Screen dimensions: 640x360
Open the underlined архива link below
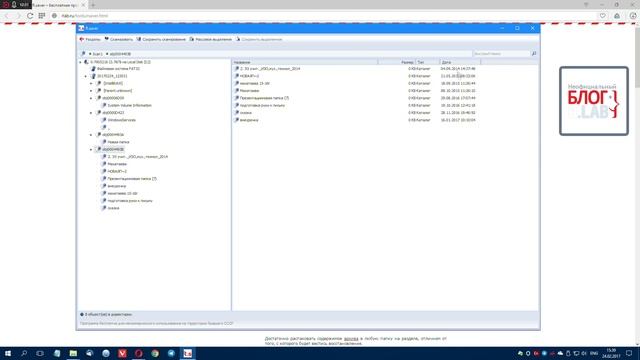[x=351, y=338]
